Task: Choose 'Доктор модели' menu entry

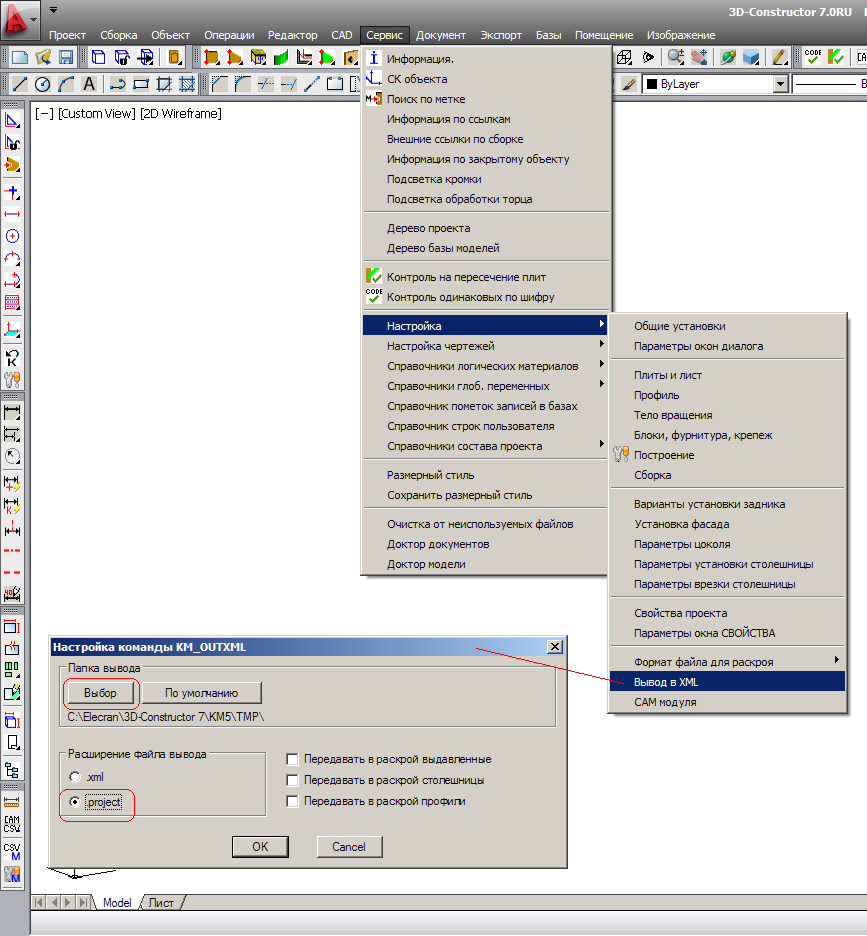Action: pos(485,564)
